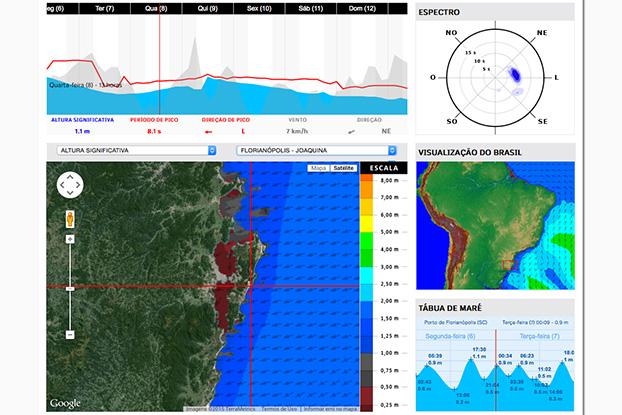Image resolution: width=622 pixels, height=415 pixels.
Task: Click the 17:38 high tide label
Action: tap(479, 350)
